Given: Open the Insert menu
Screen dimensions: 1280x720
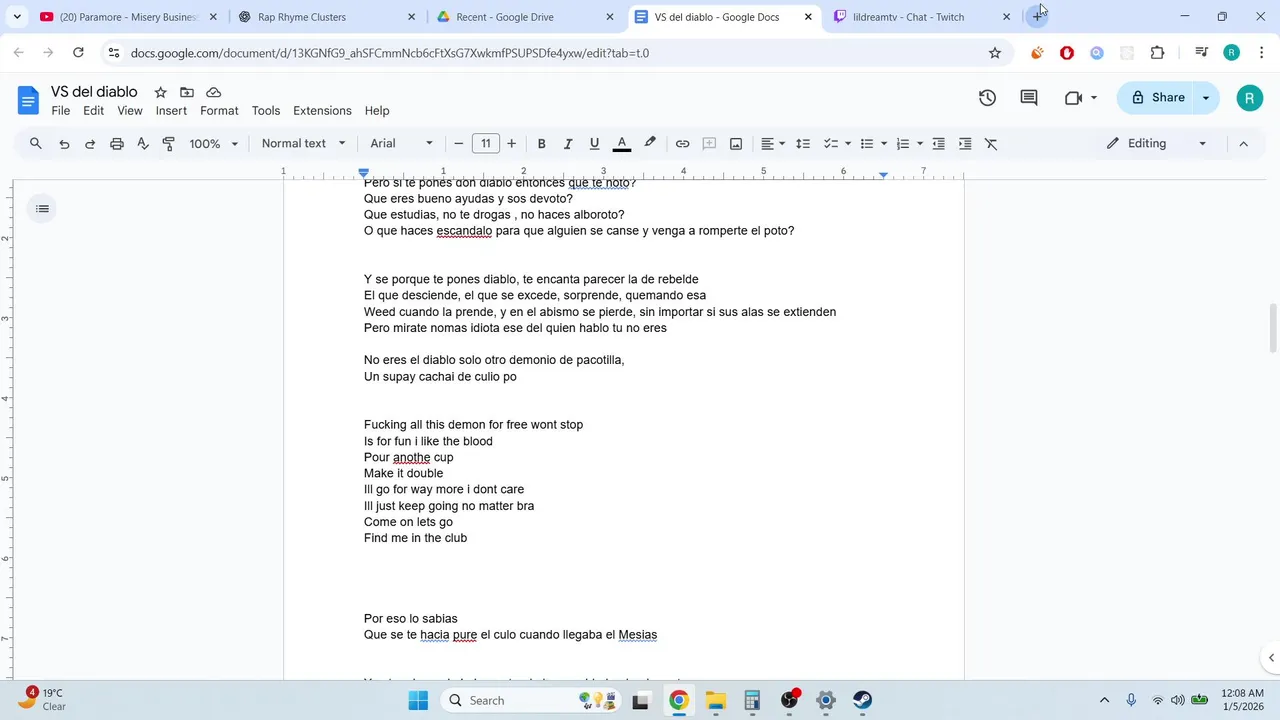Looking at the screenshot, I should coord(171,111).
